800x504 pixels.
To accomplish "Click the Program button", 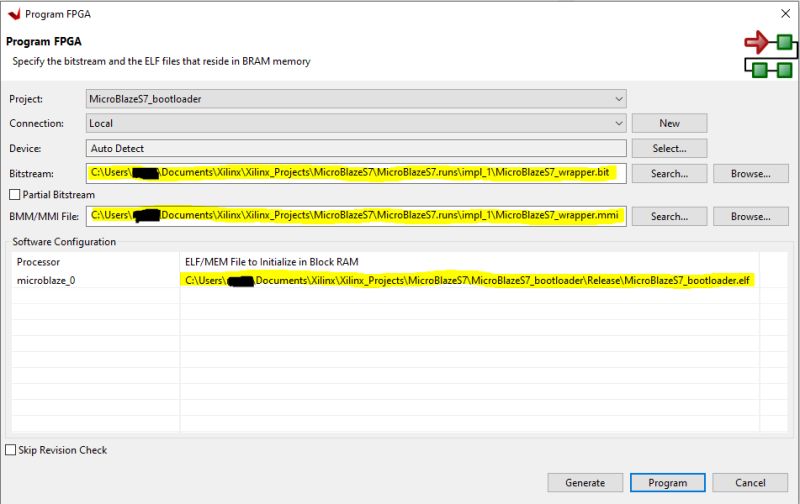I will pos(668,483).
